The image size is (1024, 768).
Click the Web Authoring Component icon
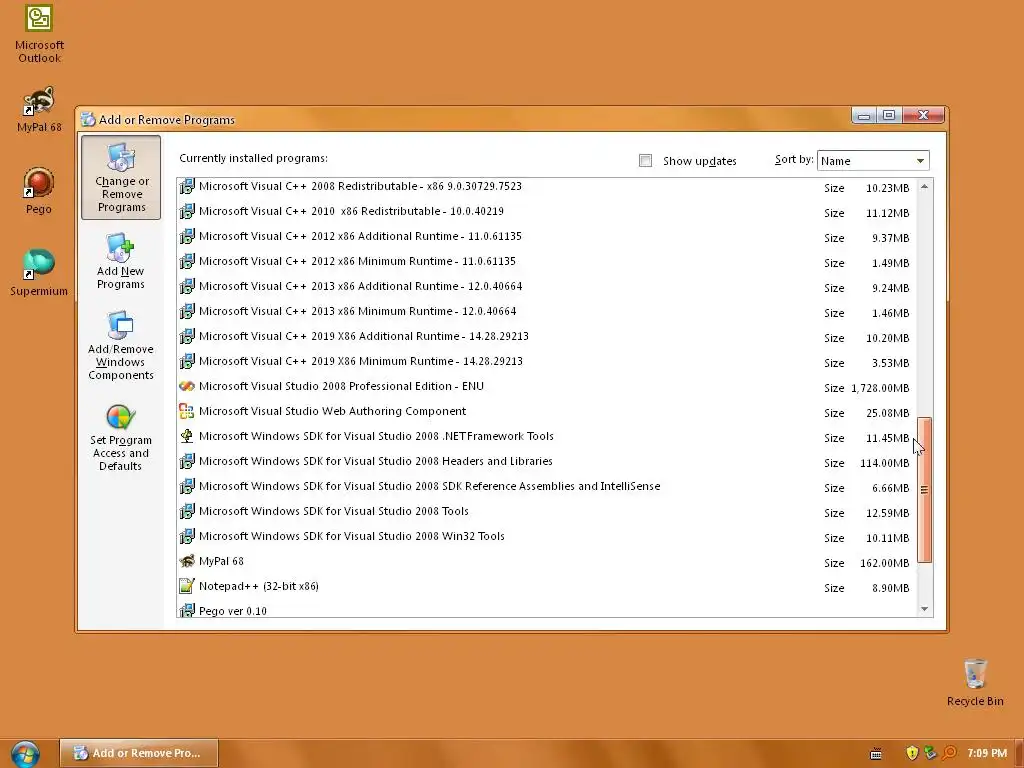pyautogui.click(x=187, y=411)
